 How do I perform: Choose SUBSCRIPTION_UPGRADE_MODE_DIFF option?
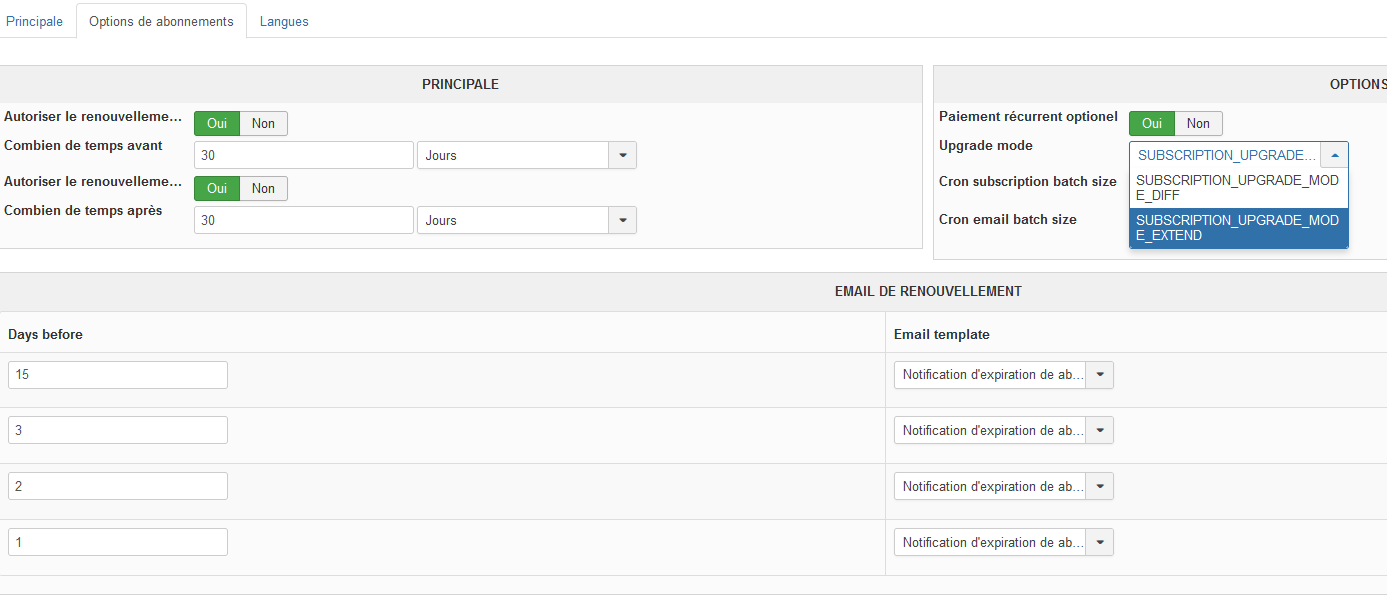pos(1238,187)
